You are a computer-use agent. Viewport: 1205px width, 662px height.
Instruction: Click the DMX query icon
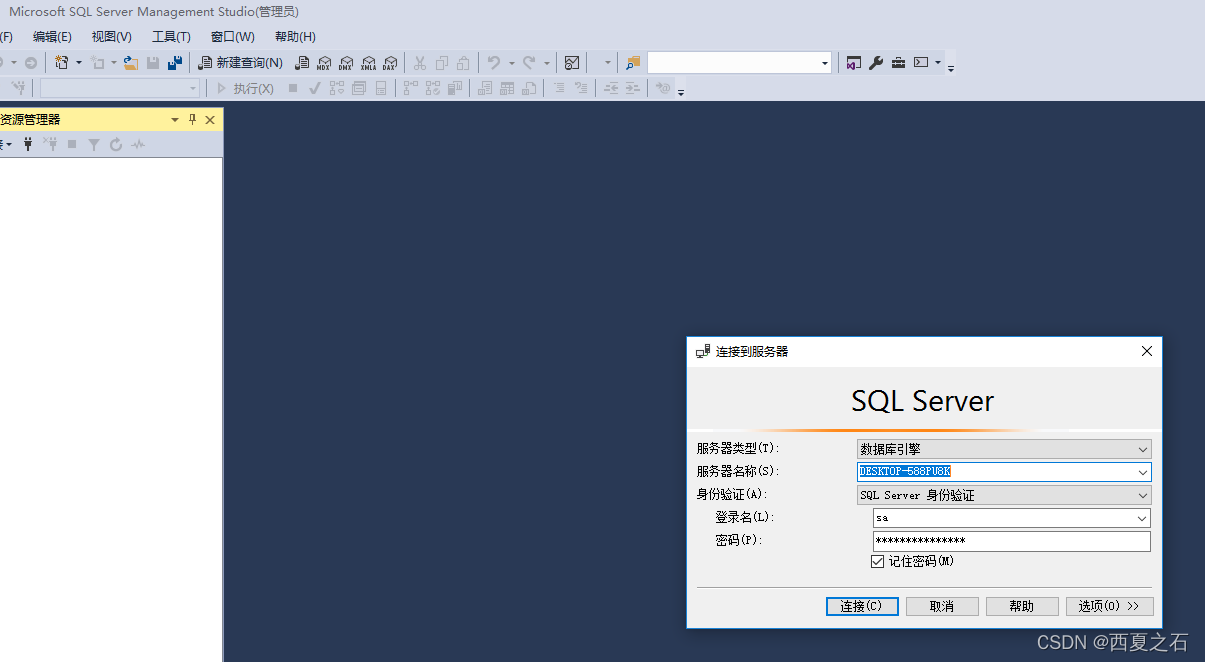click(x=346, y=62)
